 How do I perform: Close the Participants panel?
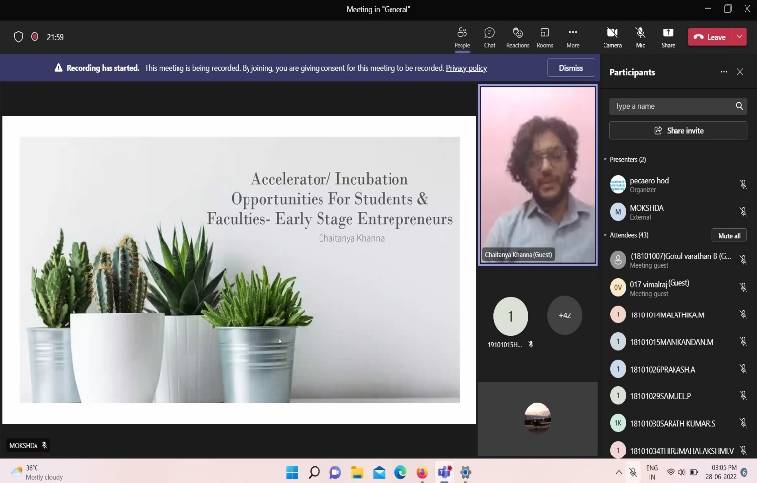coord(740,72)
